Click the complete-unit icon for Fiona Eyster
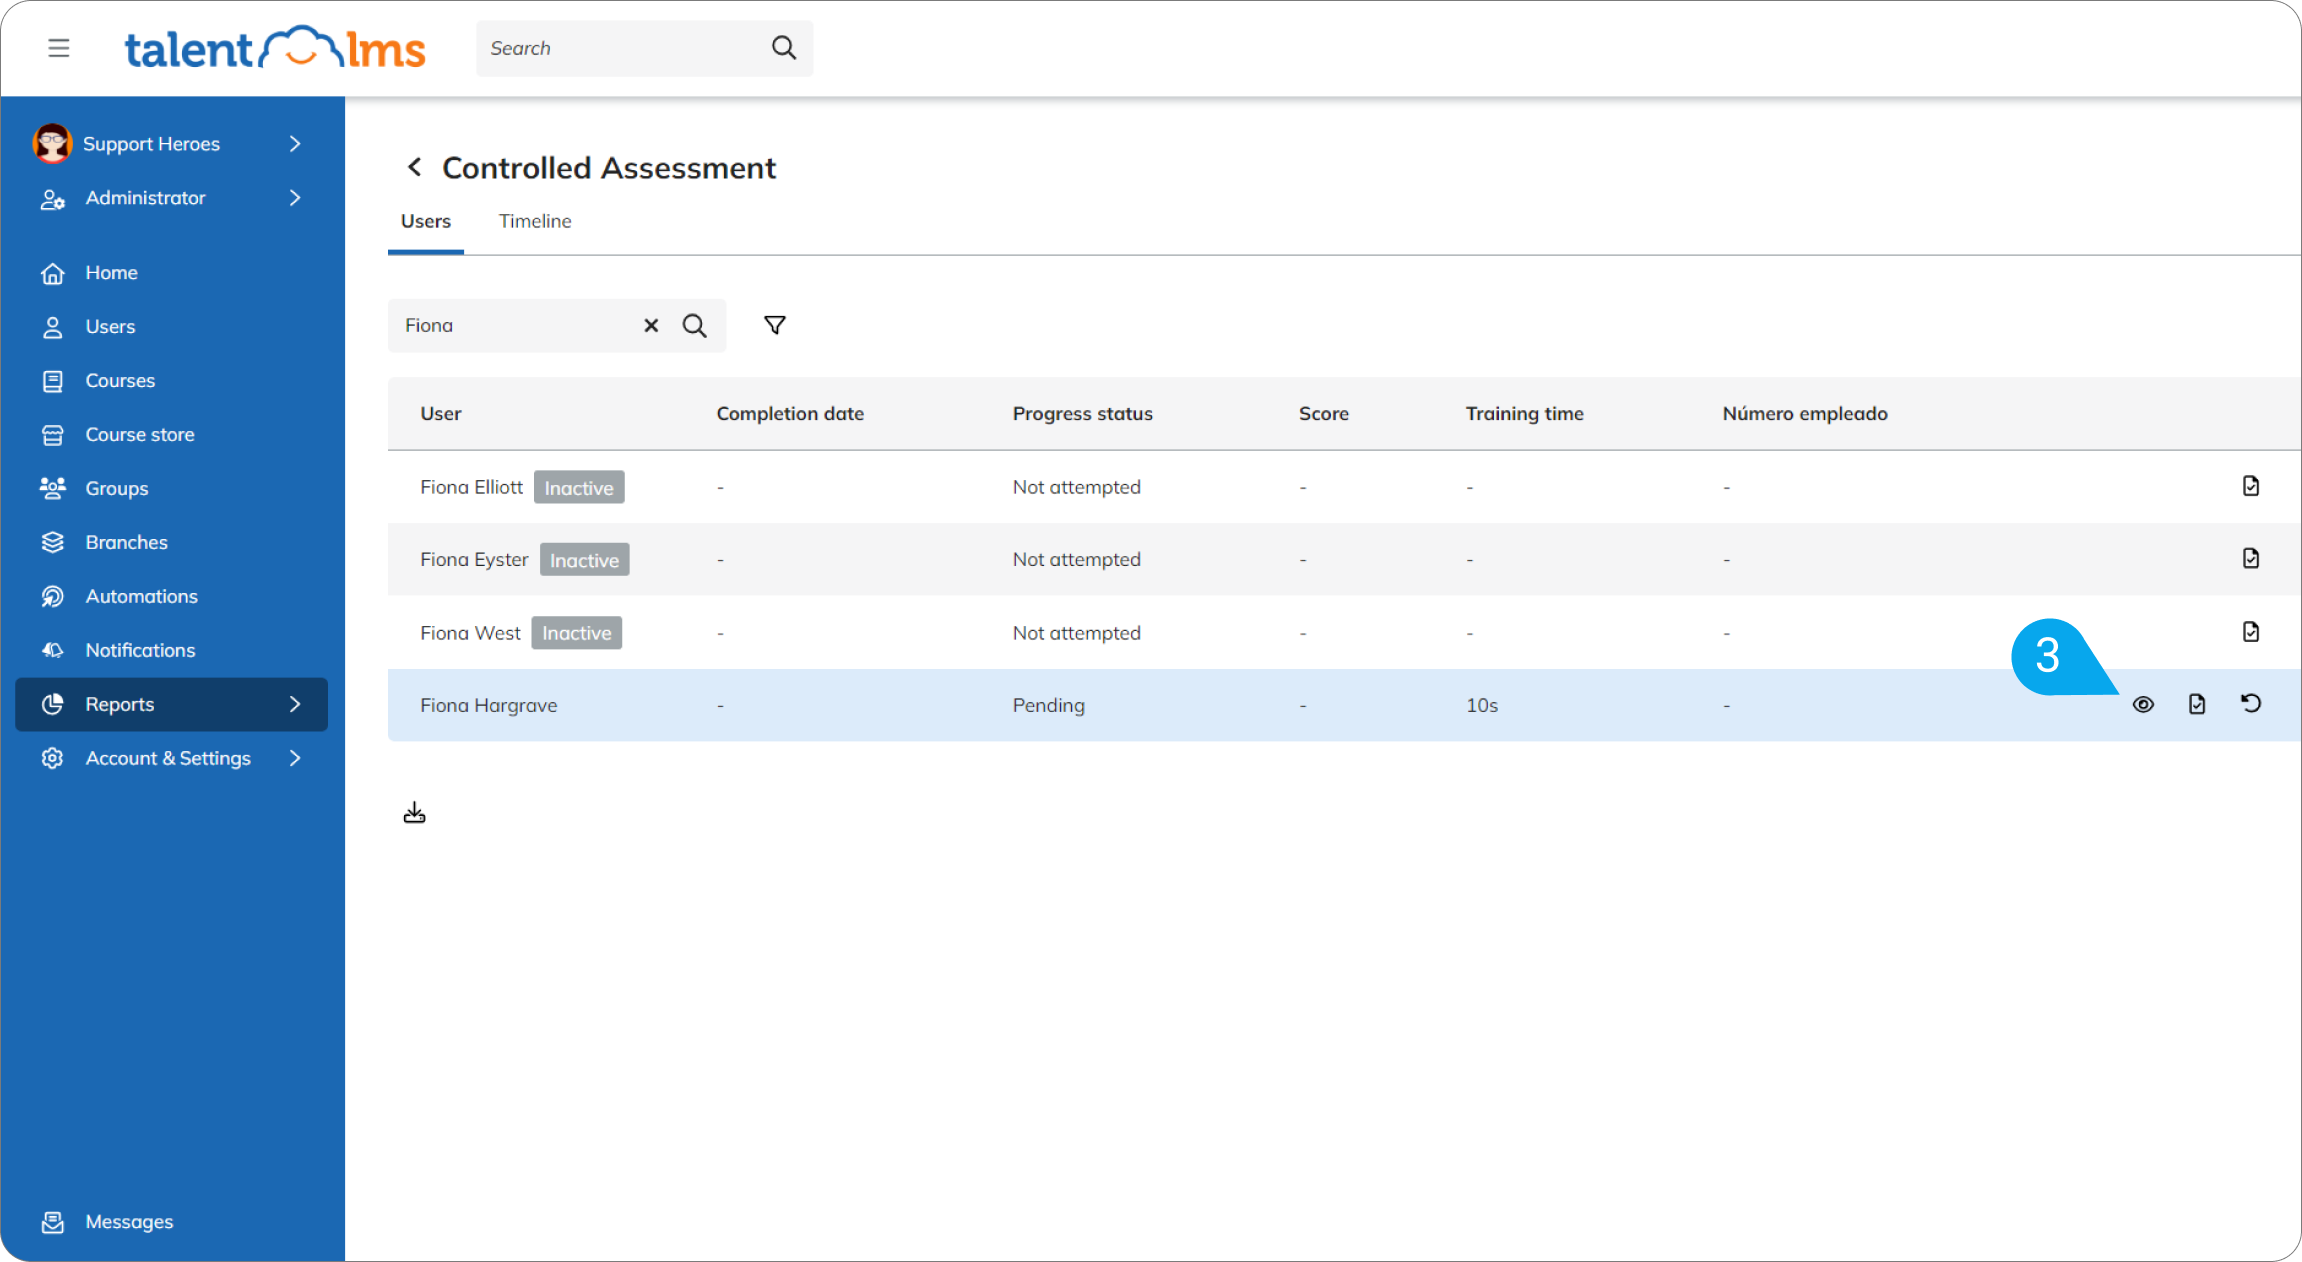 (2251, 558)
